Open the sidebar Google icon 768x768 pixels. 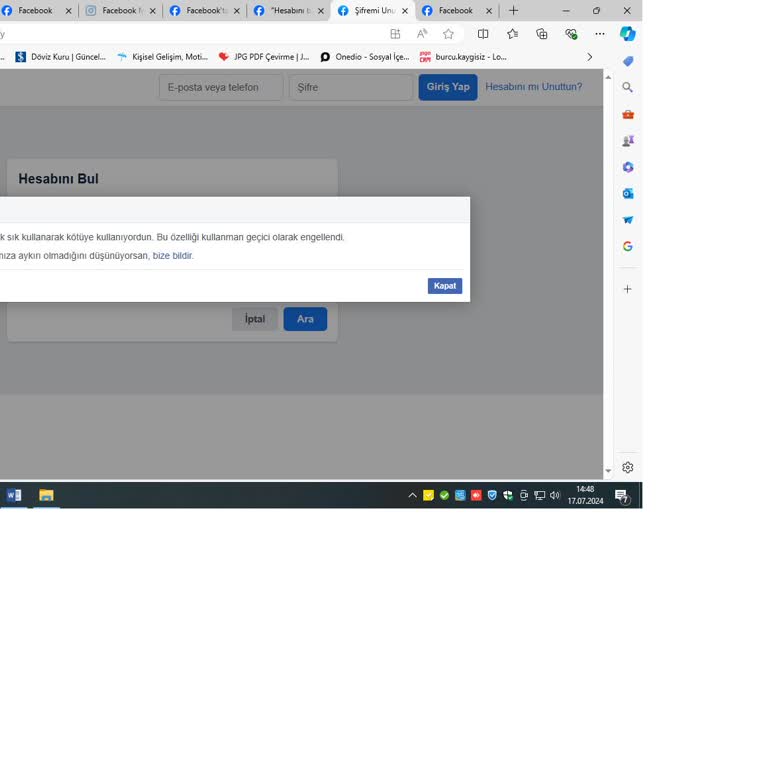tap(628, 246)
